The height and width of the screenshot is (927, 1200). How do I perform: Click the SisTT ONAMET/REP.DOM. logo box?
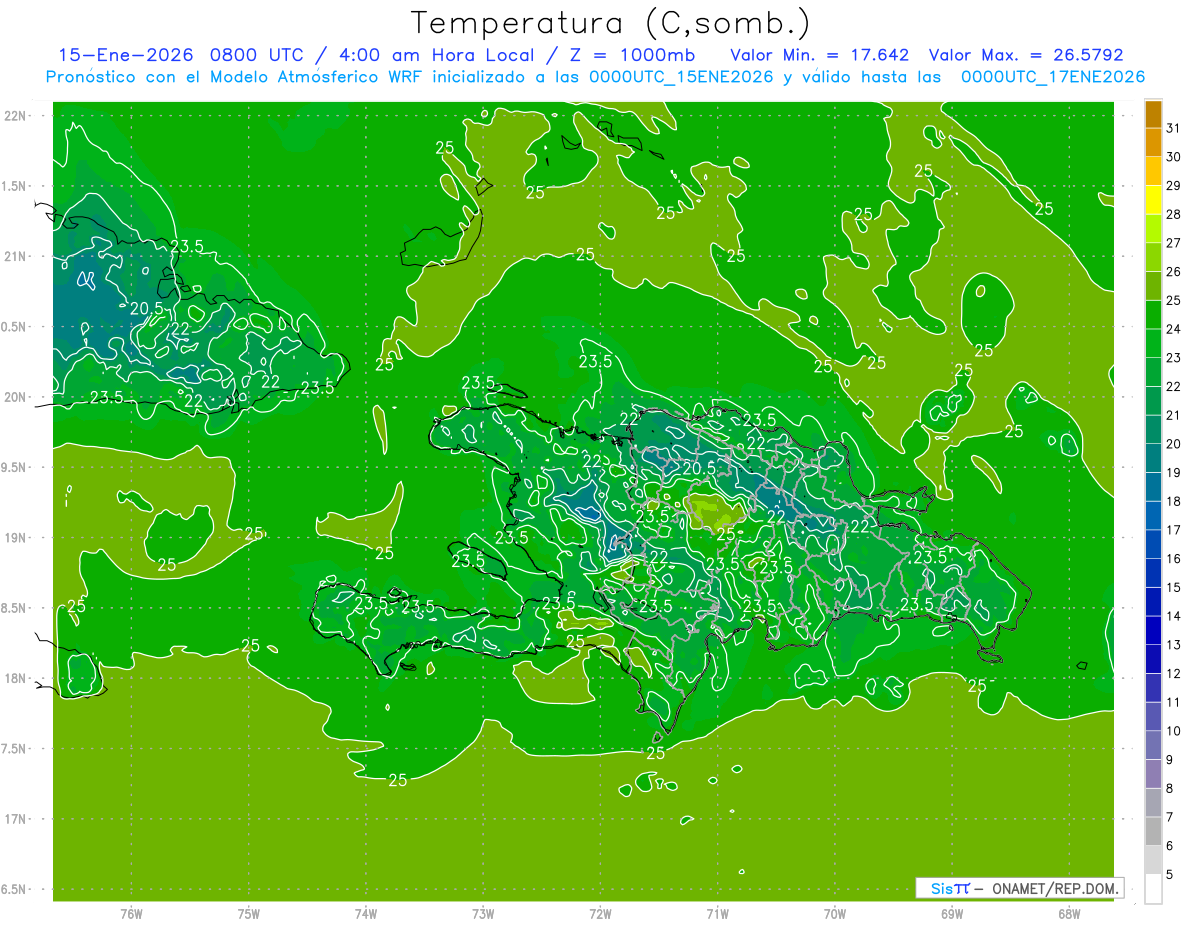click(1019, 888)
